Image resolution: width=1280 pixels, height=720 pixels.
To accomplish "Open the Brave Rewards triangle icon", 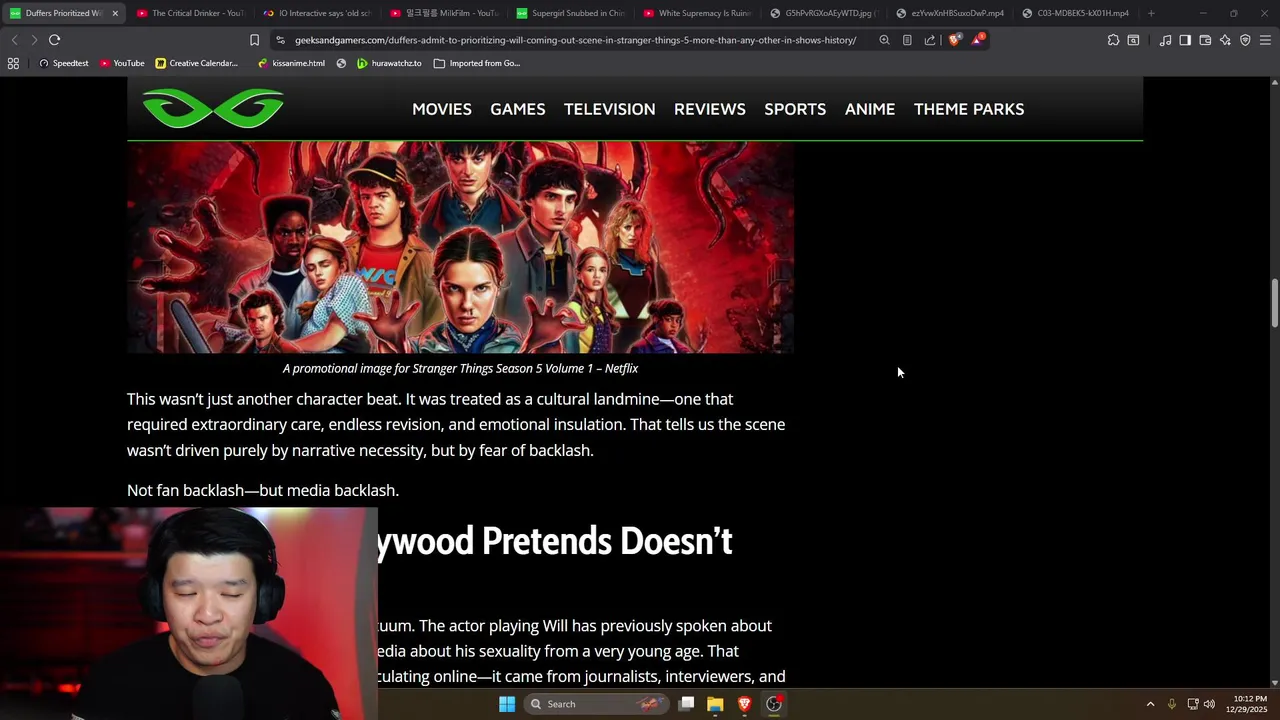I will point(977,40).
